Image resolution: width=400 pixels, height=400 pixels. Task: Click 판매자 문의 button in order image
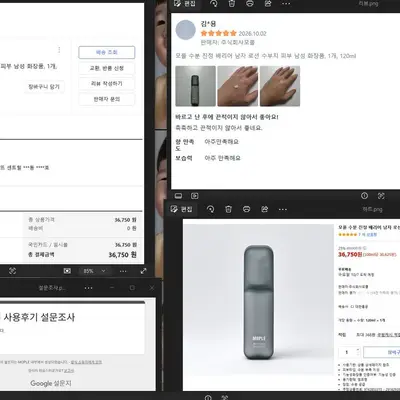pyautogui.click(x=107, y=99)
